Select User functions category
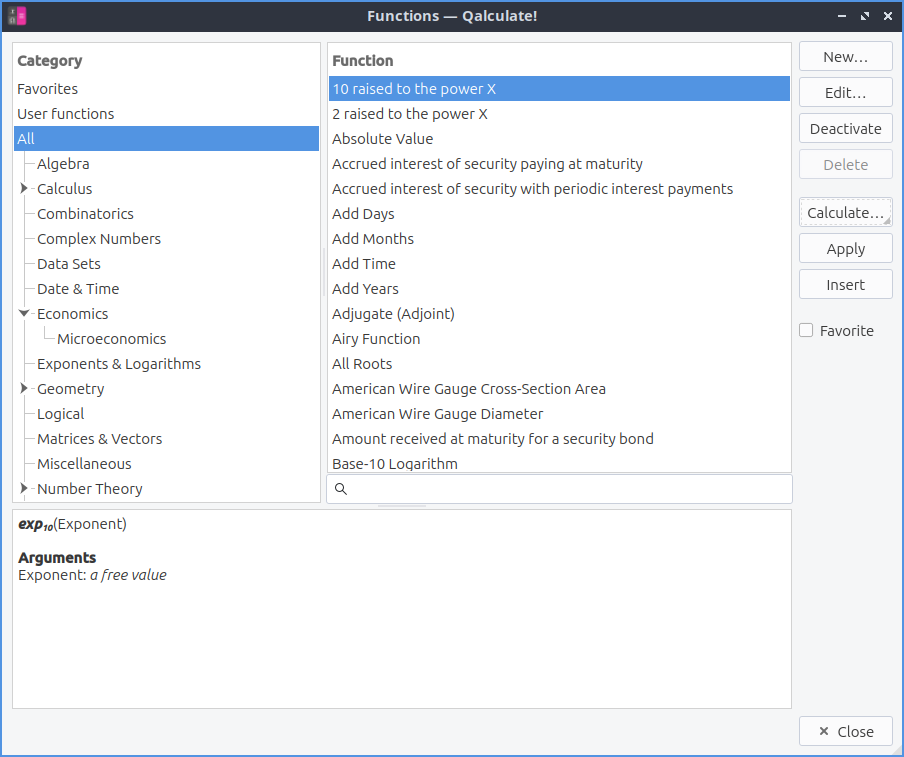This screenshot has width=904, height=757. coord(66,114)
